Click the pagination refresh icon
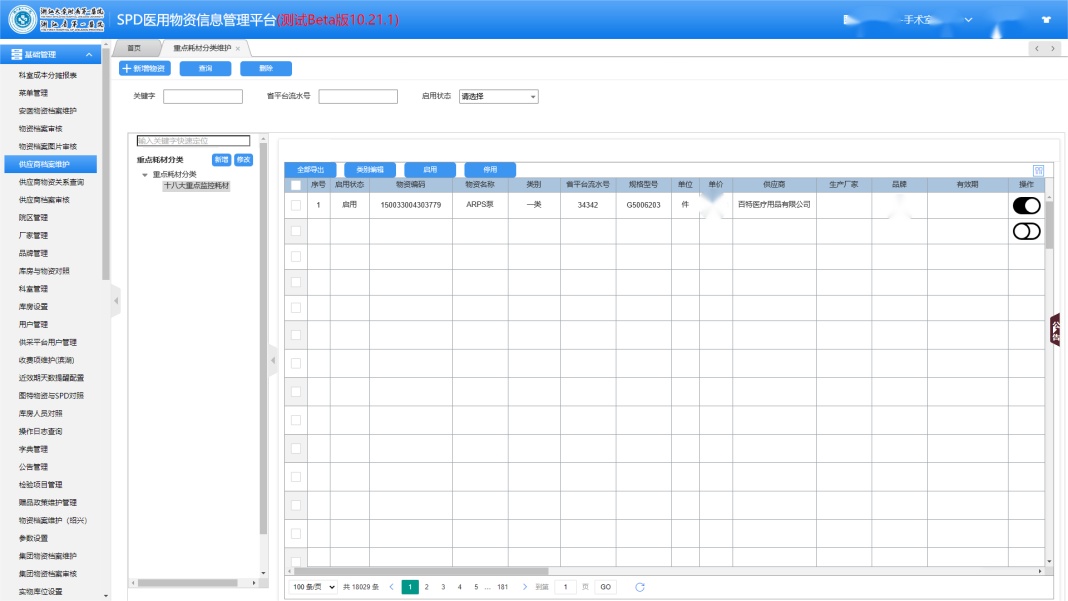The image size is (1068, 601). pos(640,587)
